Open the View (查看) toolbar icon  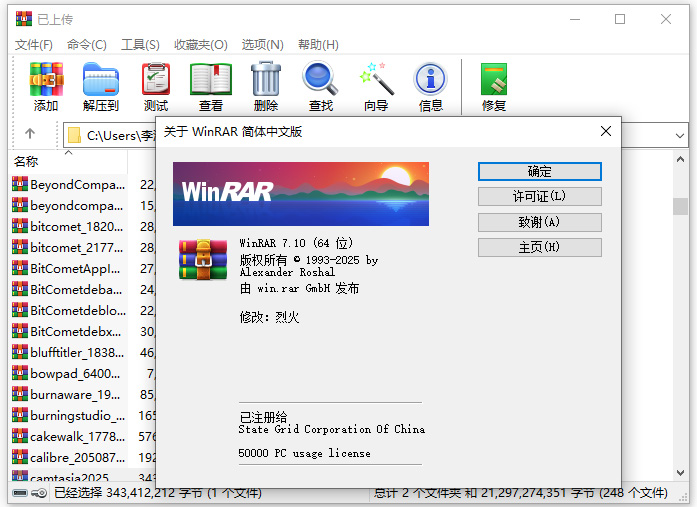coord(211,86)
